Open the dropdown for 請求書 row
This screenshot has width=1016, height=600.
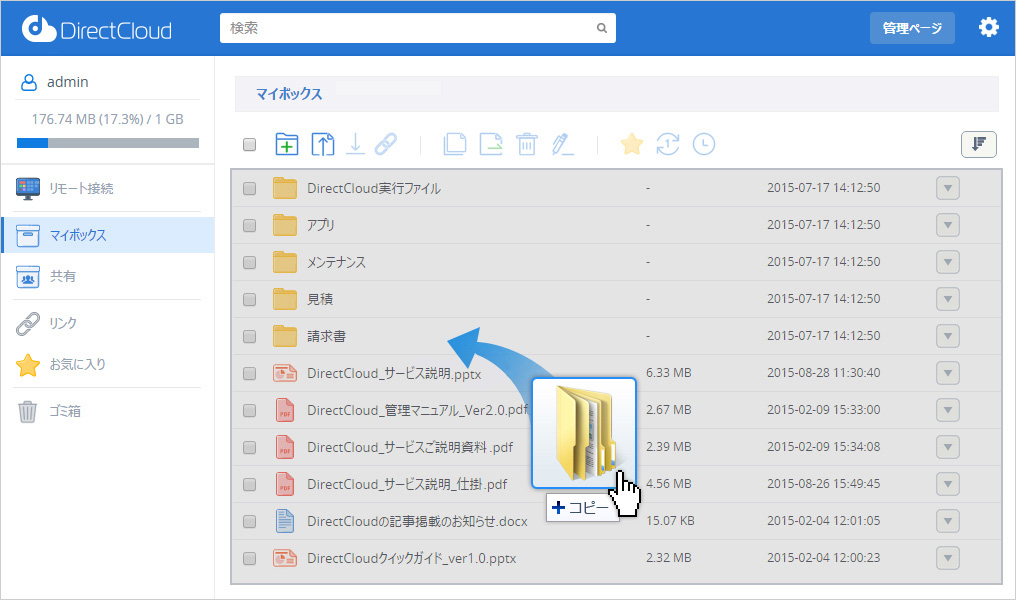[x=947, y=336]
